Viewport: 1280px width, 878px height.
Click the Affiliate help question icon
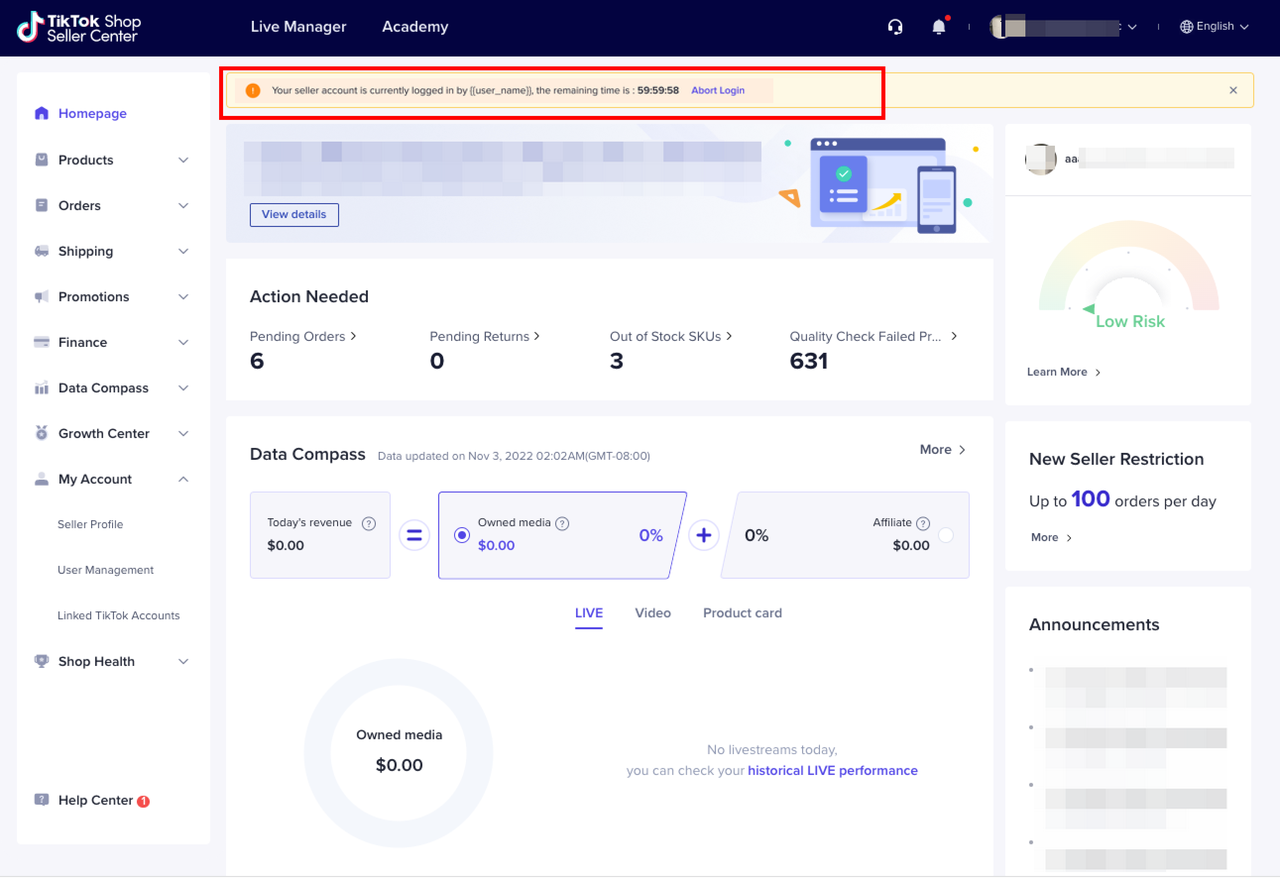coord(923,523)
